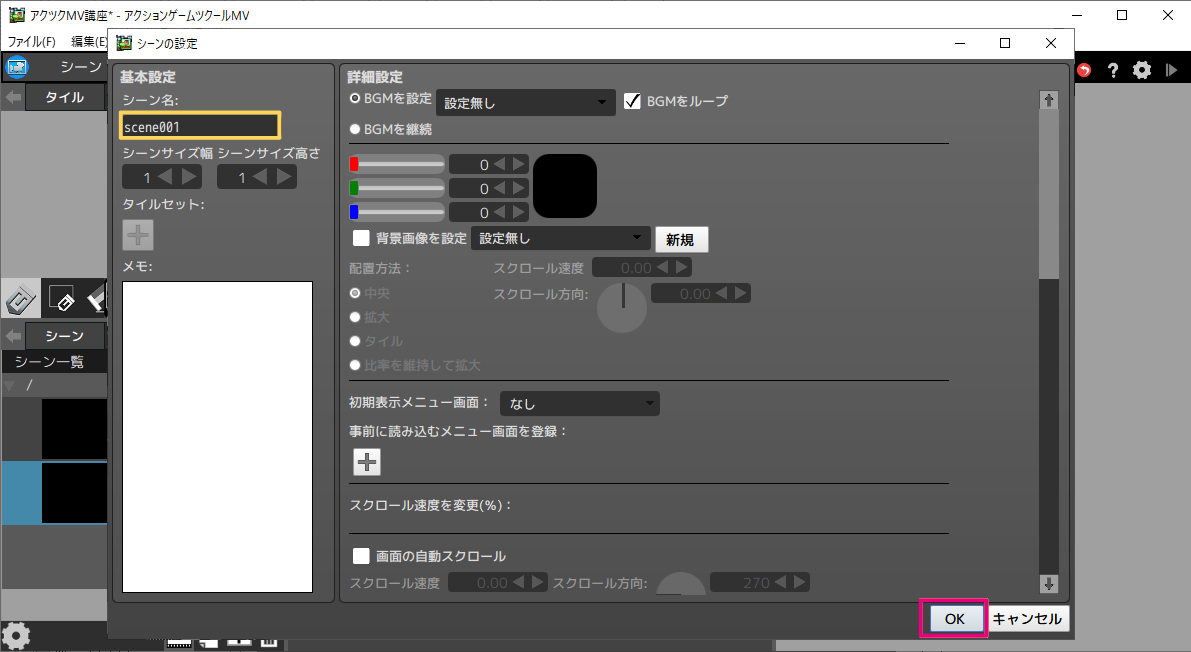Select the BGMを継続 radio button

[x=355, y=129]
